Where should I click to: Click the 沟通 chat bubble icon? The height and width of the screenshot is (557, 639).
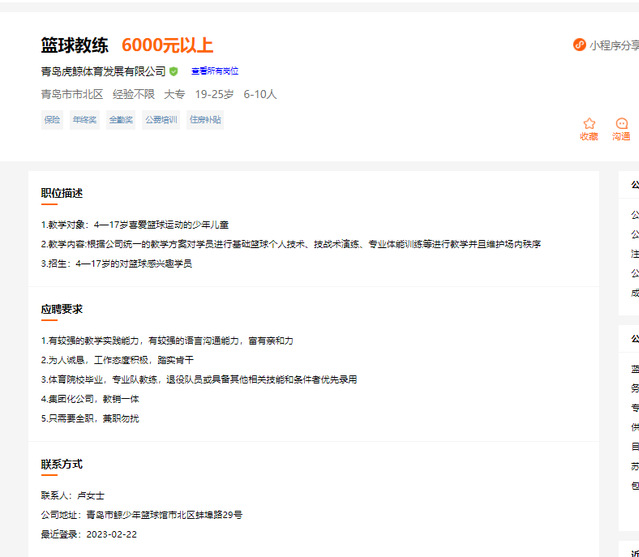pyautogui.click(x=622, y=123)
